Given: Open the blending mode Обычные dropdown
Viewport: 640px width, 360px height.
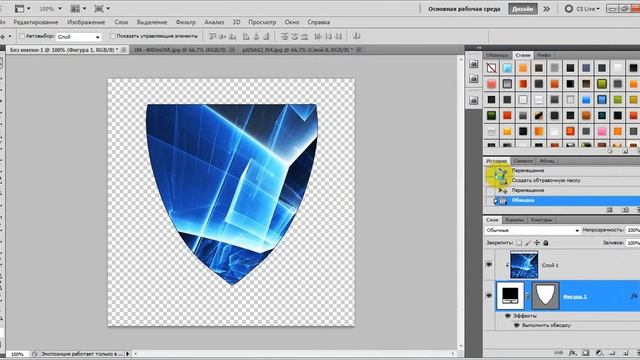Looking at the screenshot, I should point(533,230).
